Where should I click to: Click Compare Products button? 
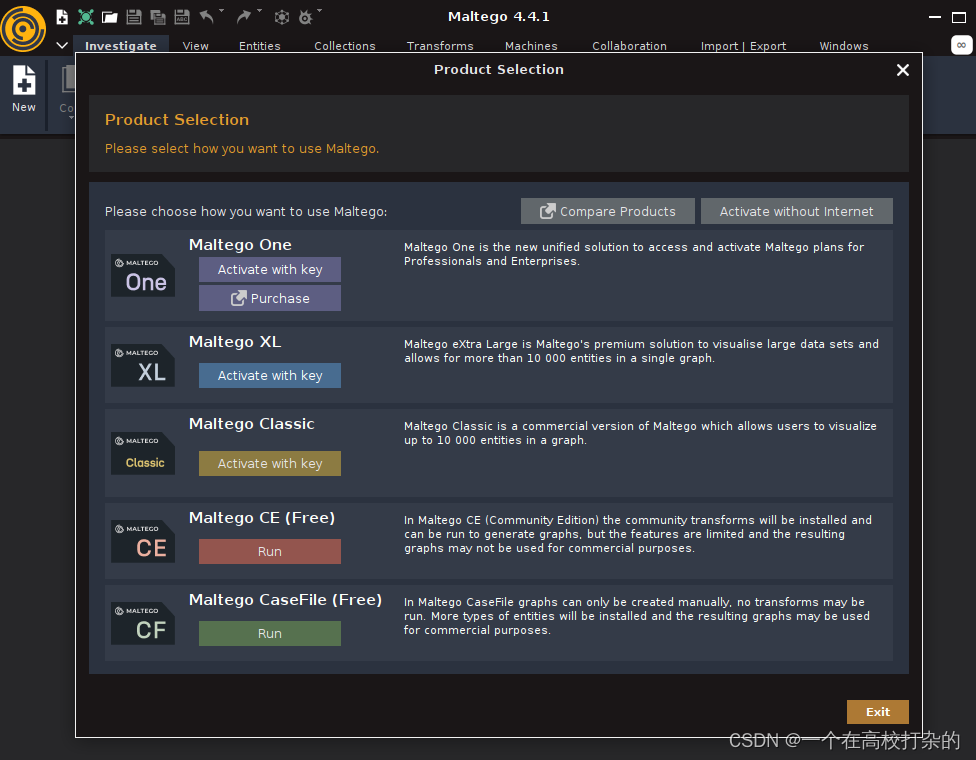coord(608,211)
